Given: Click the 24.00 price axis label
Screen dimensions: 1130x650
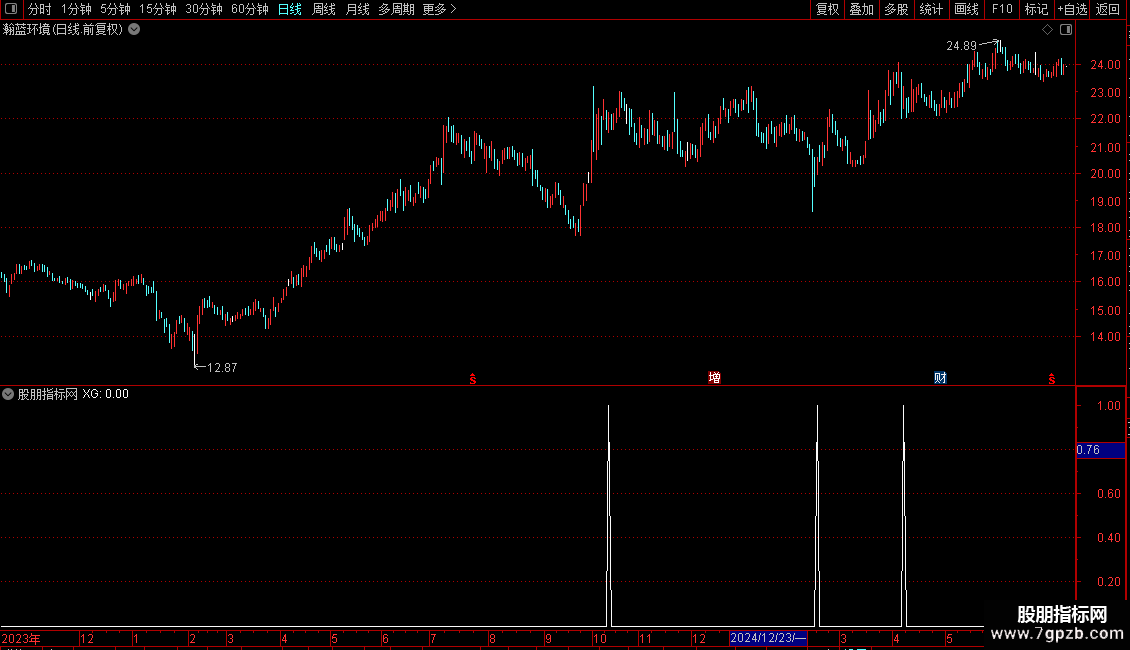Looking at the screenshot, I should [1105, 65].
